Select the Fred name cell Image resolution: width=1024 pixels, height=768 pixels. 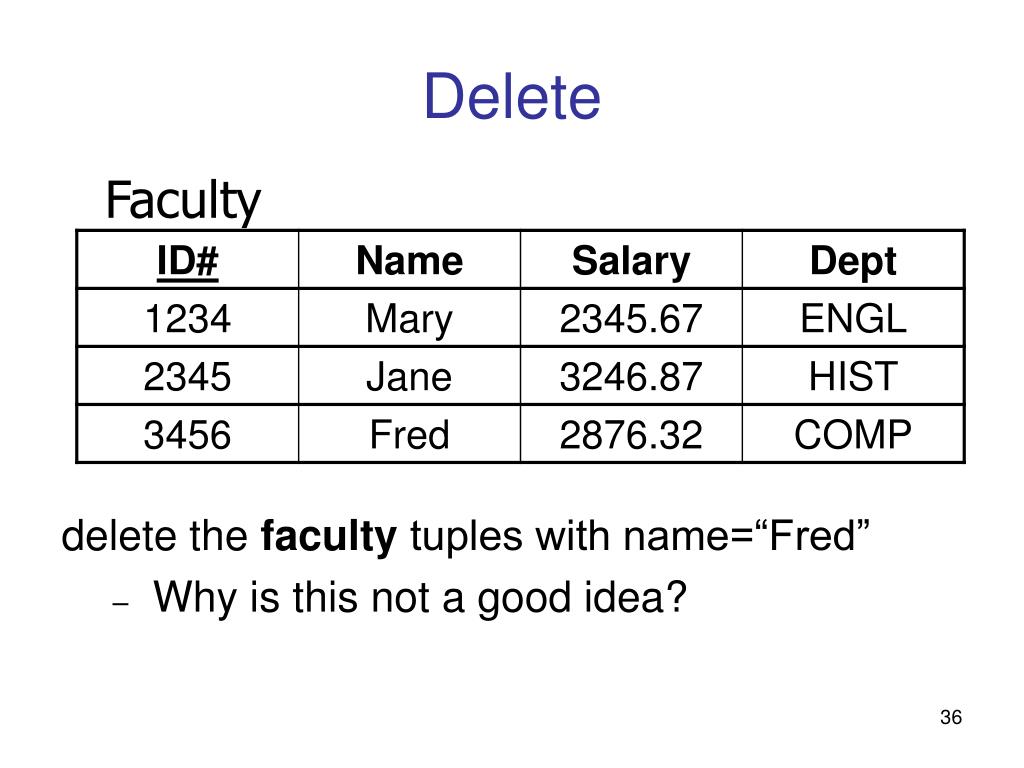[x=409, y=435]
